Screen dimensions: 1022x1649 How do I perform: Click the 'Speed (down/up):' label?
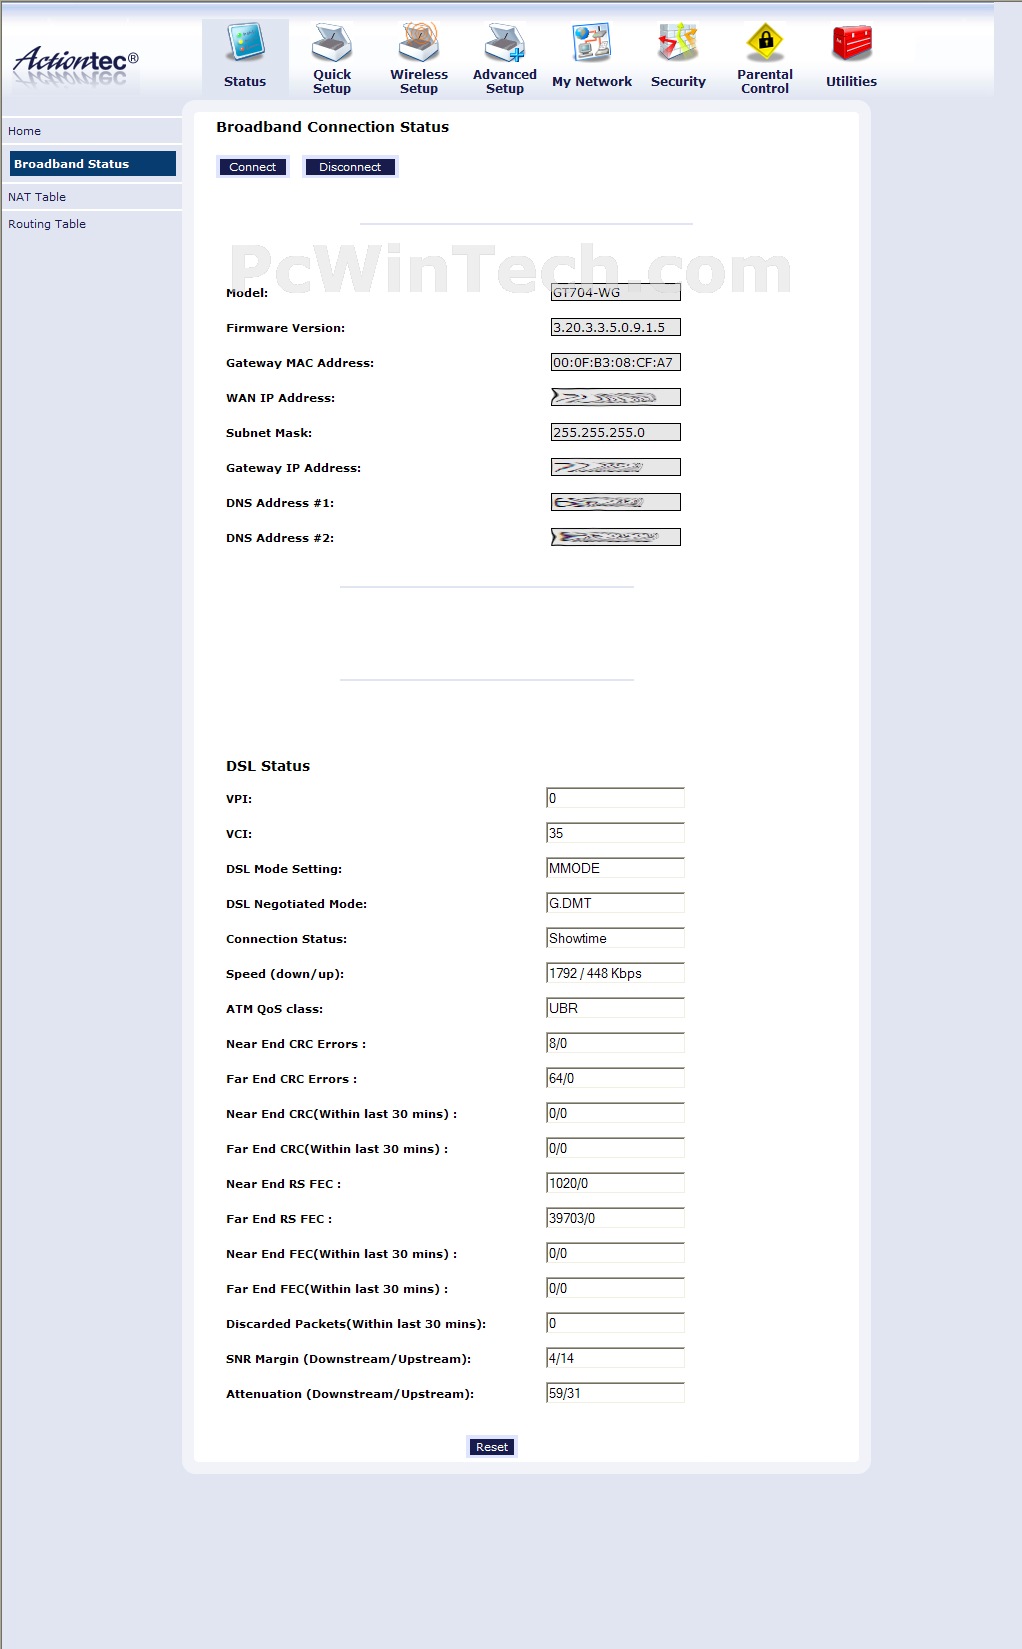tap(285, 974)
